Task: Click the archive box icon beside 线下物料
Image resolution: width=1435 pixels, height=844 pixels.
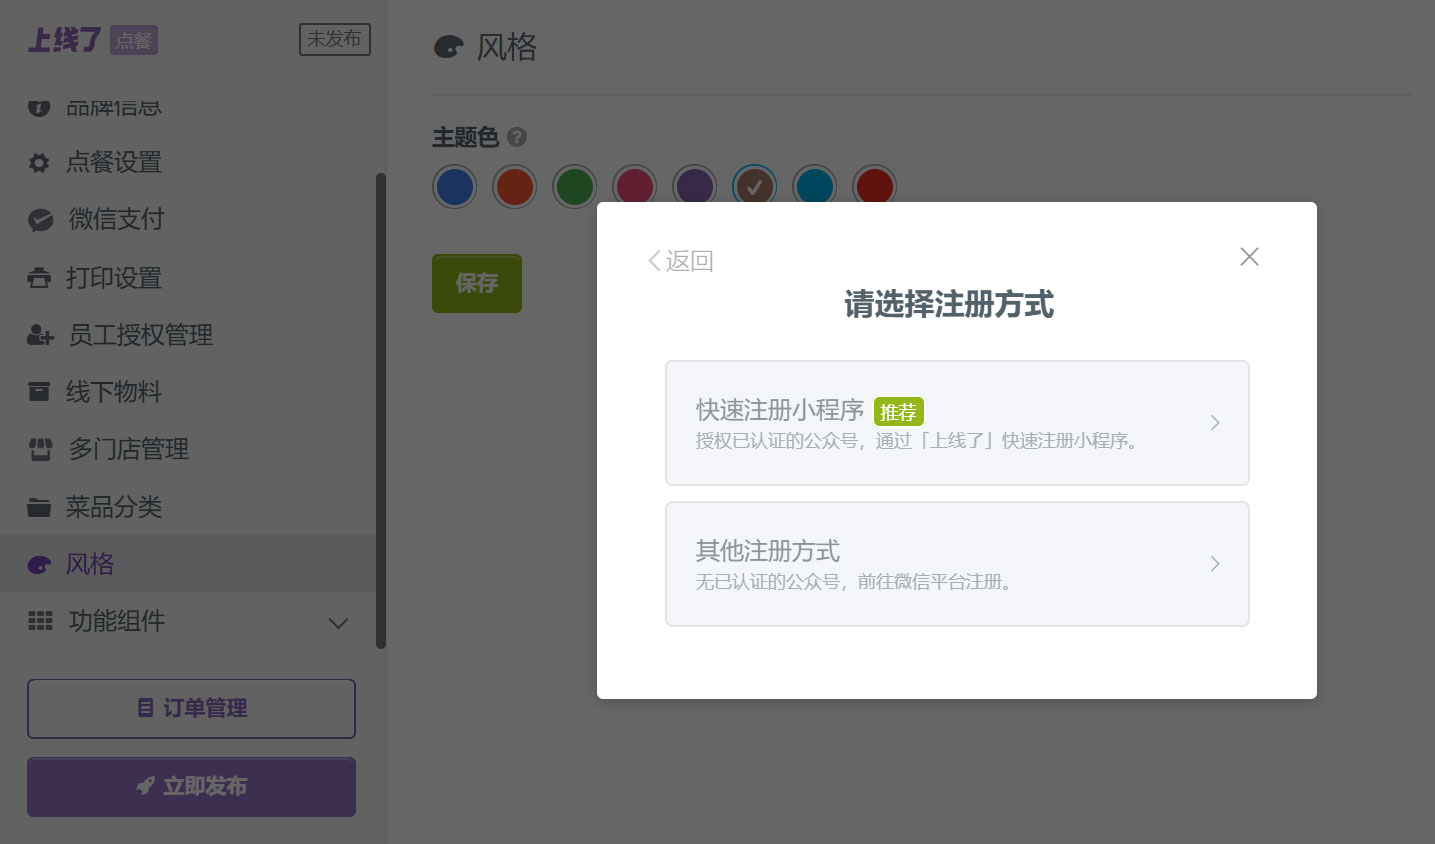Action: point(39,392)
